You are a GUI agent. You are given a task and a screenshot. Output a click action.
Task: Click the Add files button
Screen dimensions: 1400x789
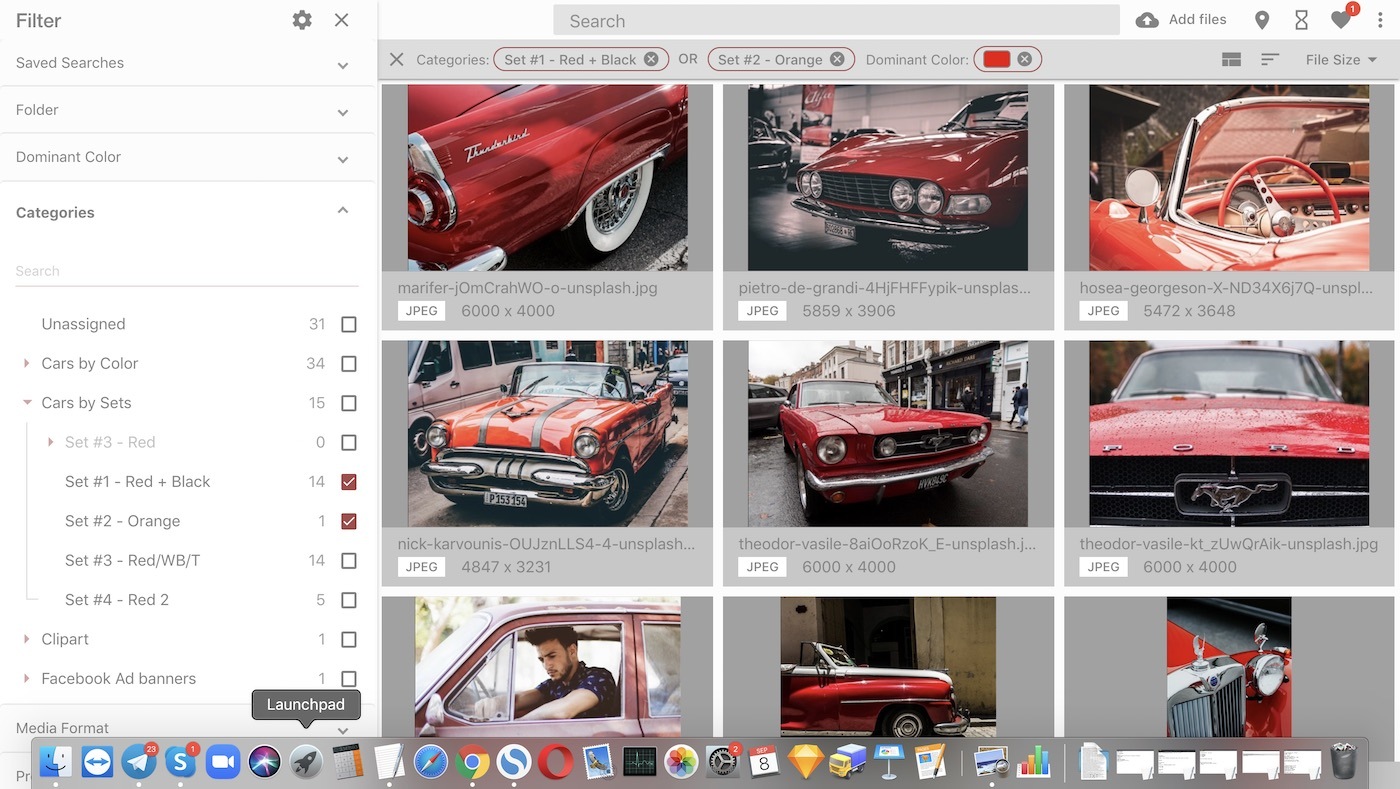coord(1181,20)
